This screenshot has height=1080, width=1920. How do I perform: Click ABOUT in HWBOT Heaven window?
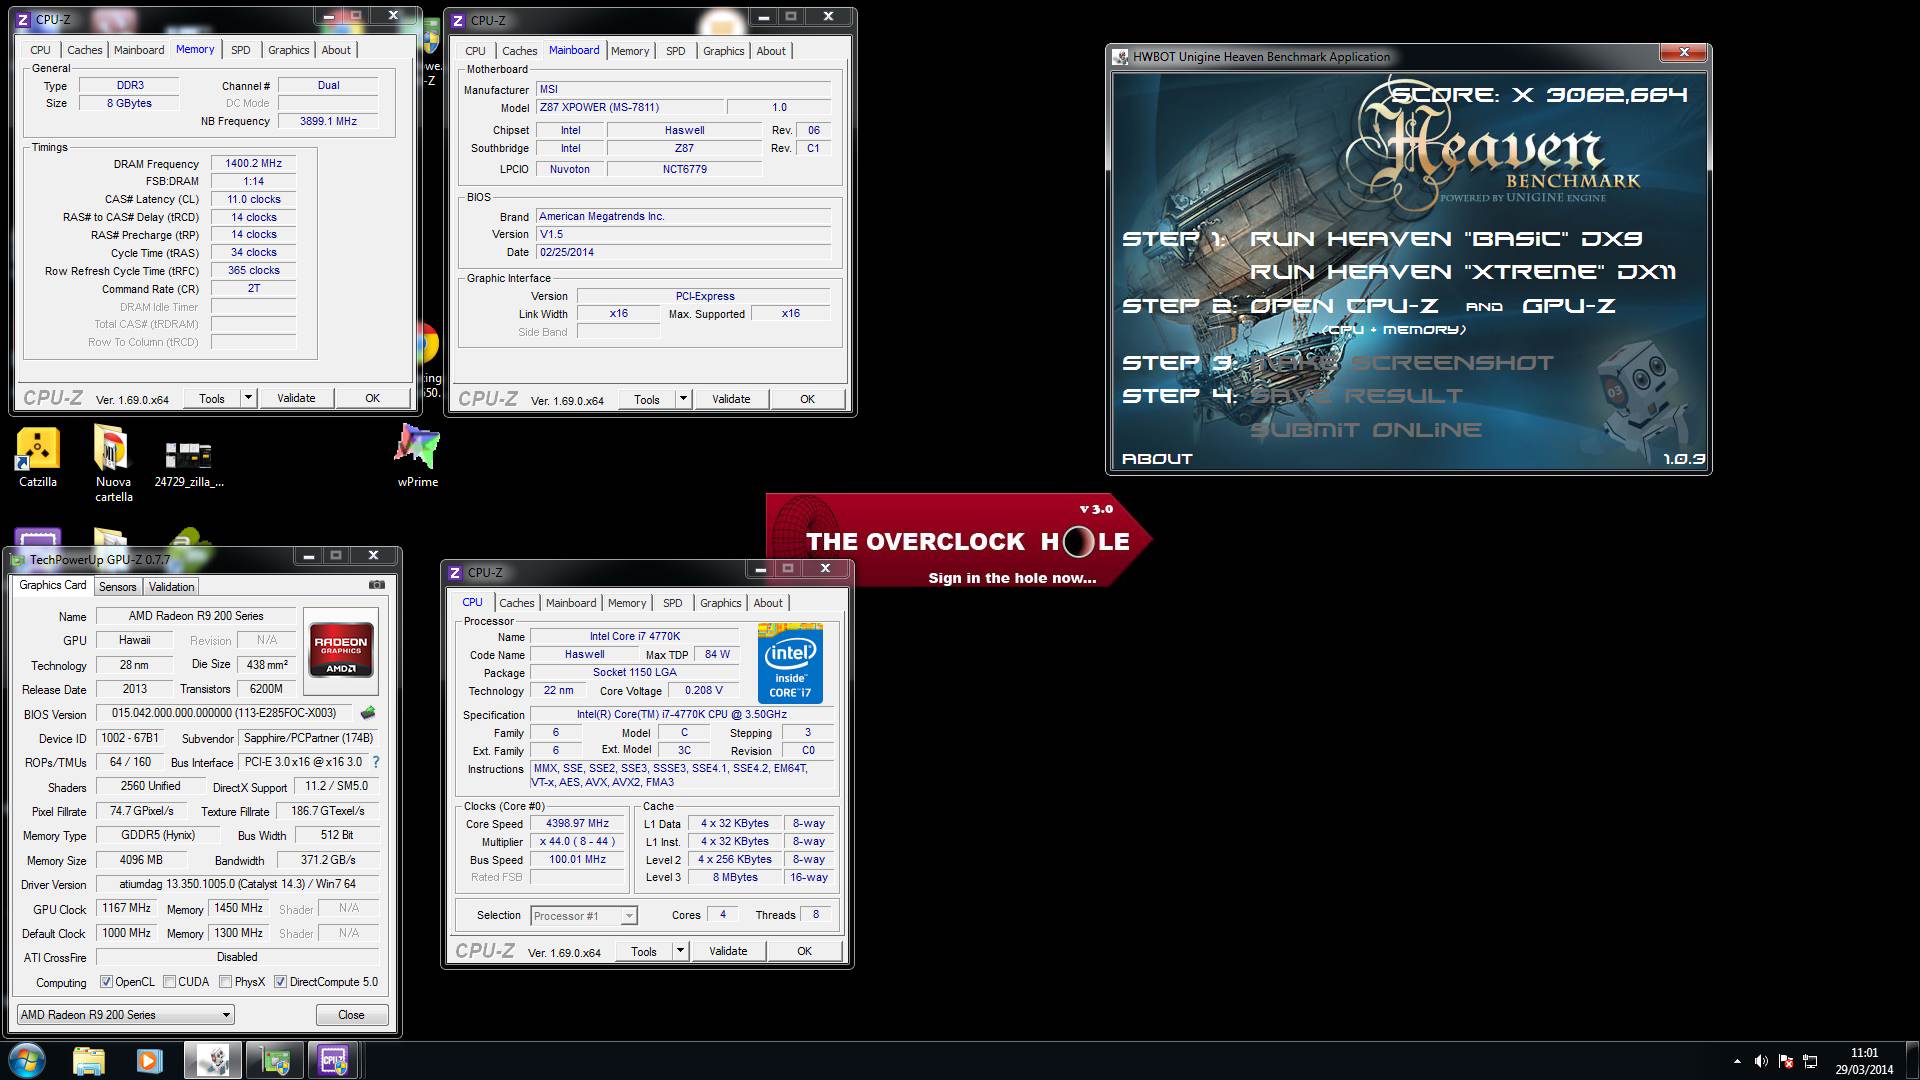[1157, 459]
